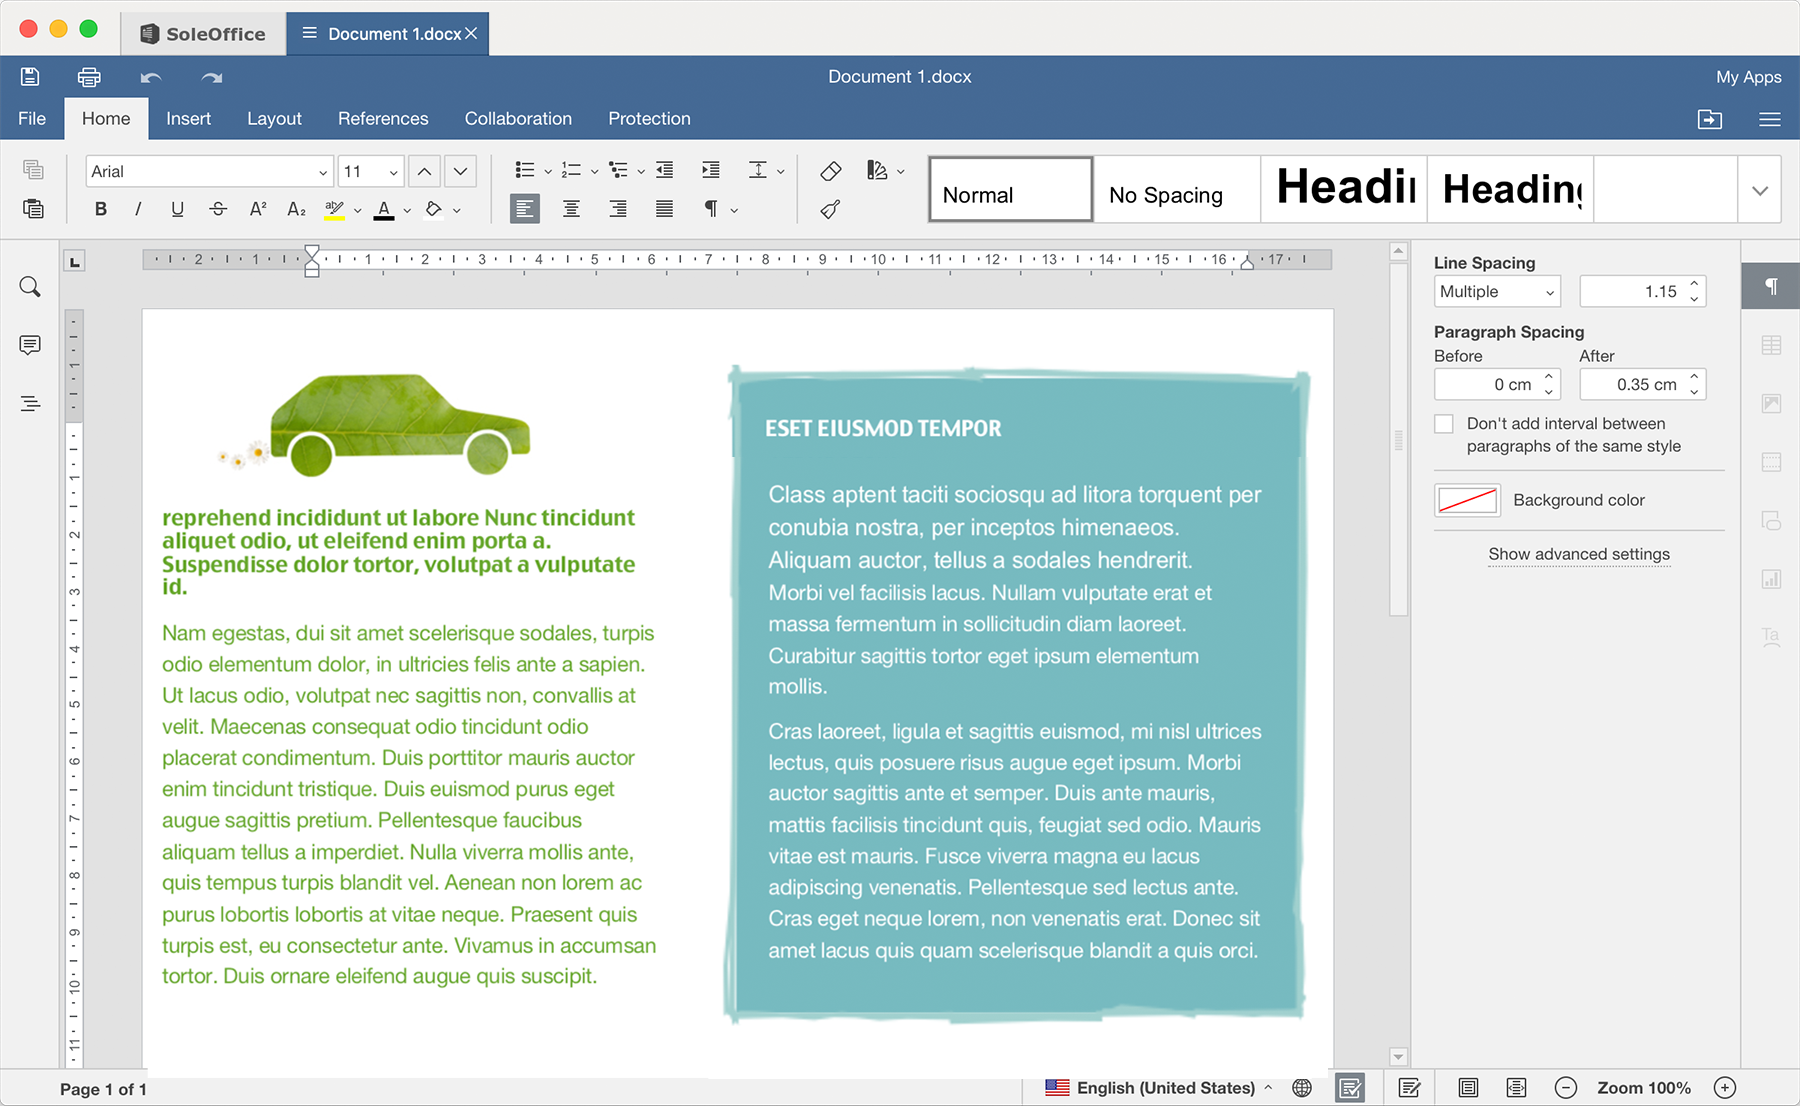The image size is (1800, 1106).
Task: Click the Clear style eraser icon
Action: [x=830, y=171]
